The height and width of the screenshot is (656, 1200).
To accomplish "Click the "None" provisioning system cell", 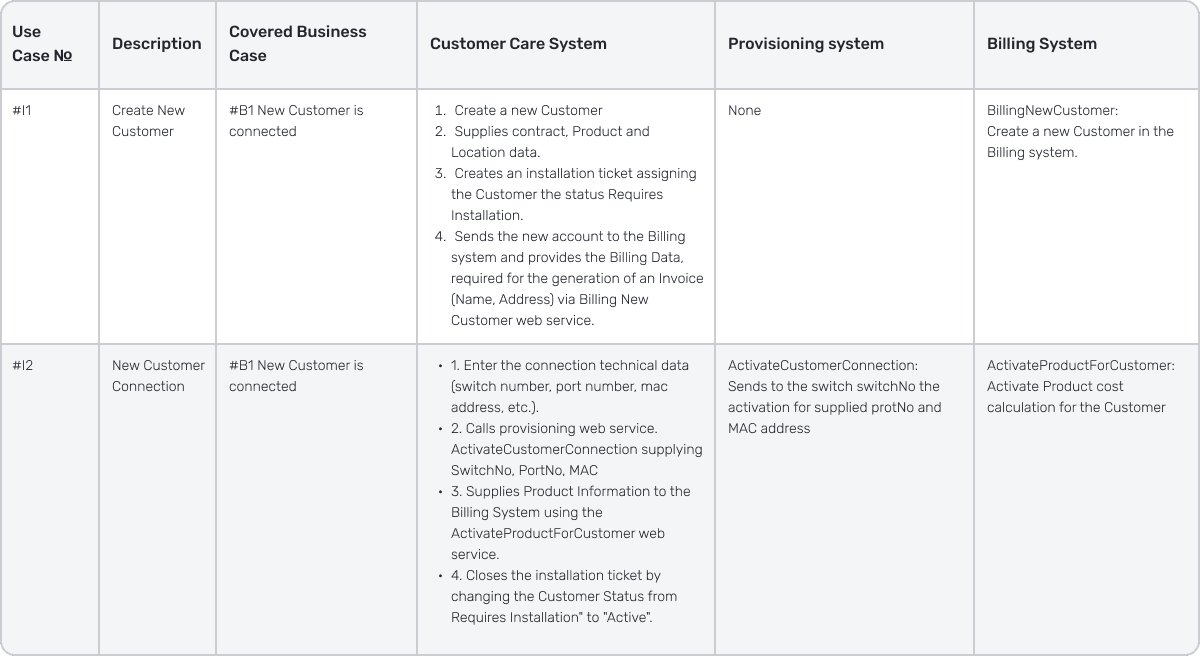I will tap(745, 111).
